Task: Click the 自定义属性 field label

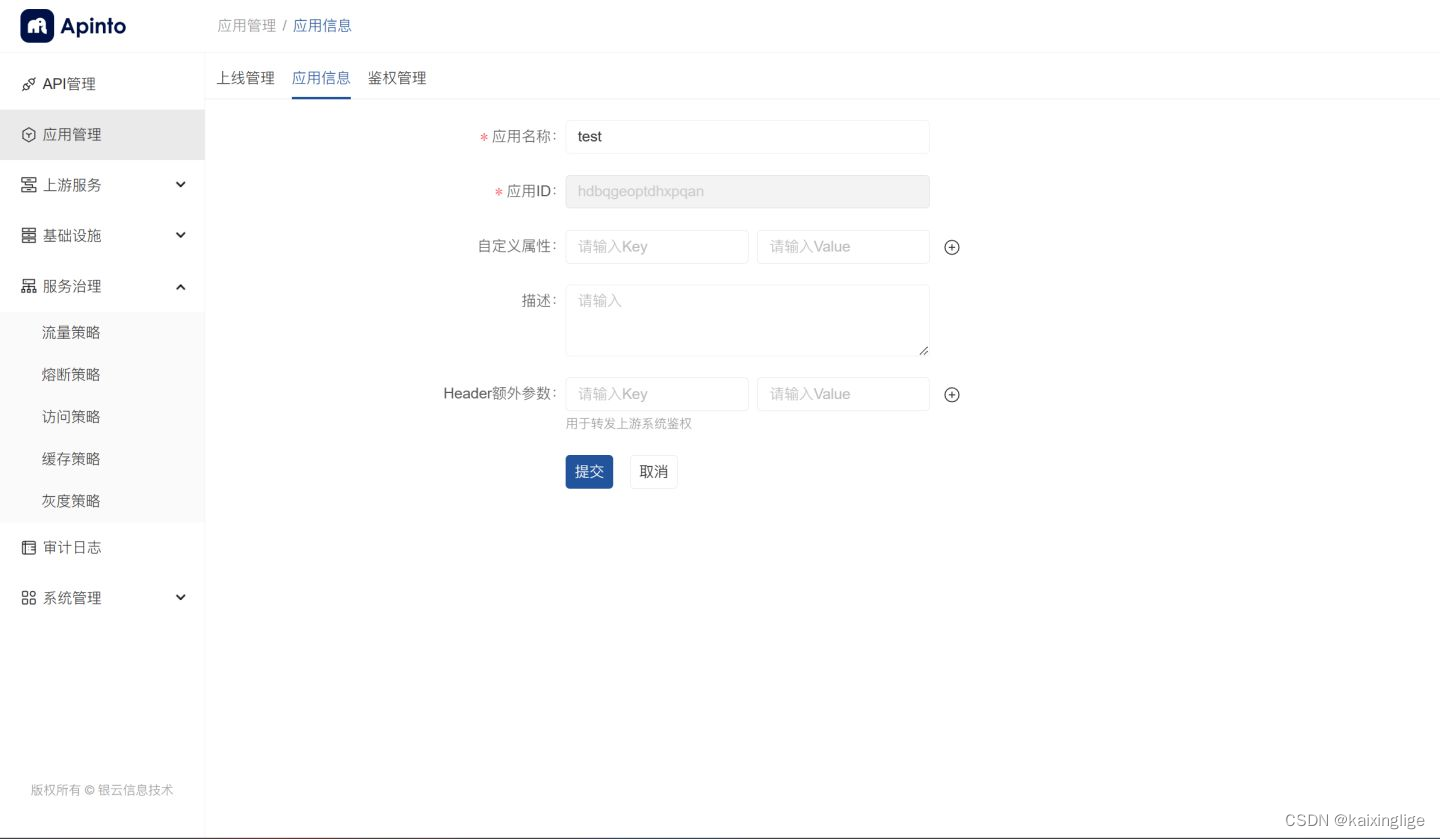Action: (x=517, y=246)
